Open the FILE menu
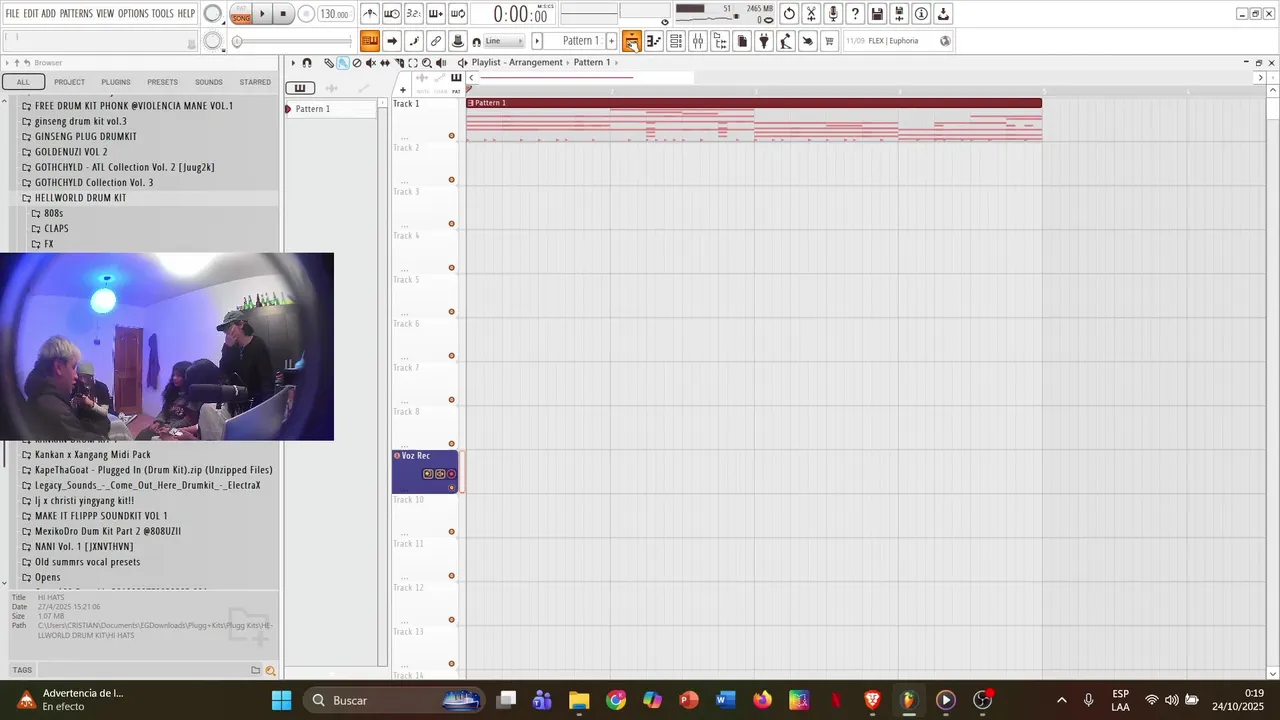 (12, 14)
